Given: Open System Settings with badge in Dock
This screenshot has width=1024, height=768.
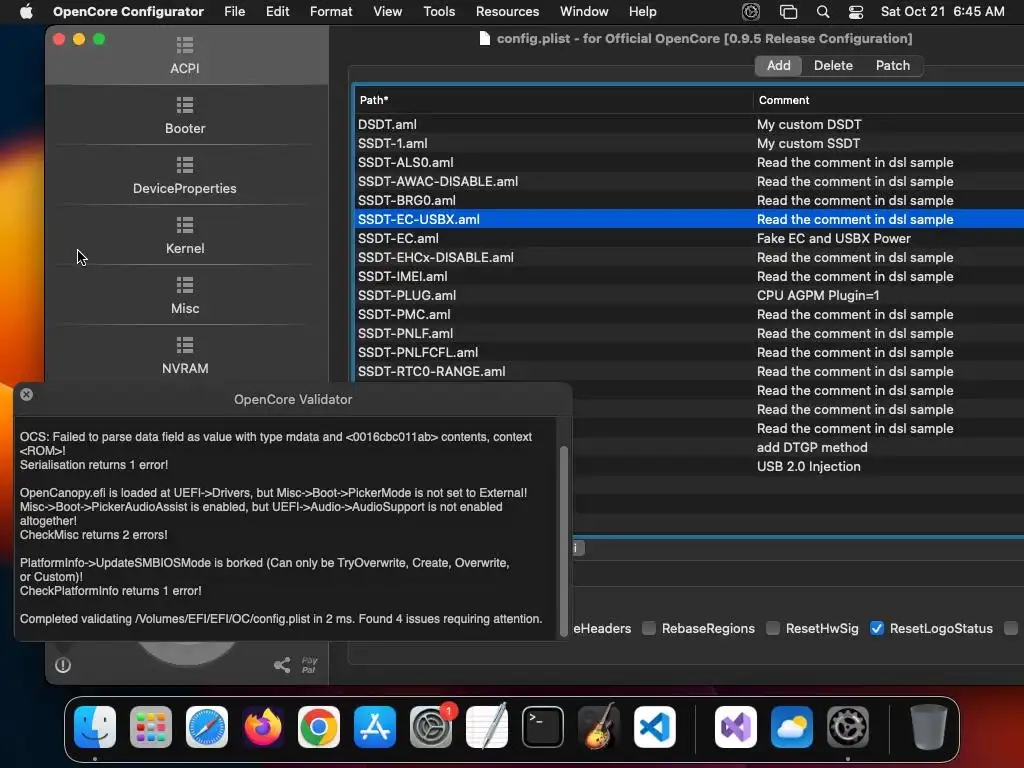Looking at the screenshot, I should 431,727.
